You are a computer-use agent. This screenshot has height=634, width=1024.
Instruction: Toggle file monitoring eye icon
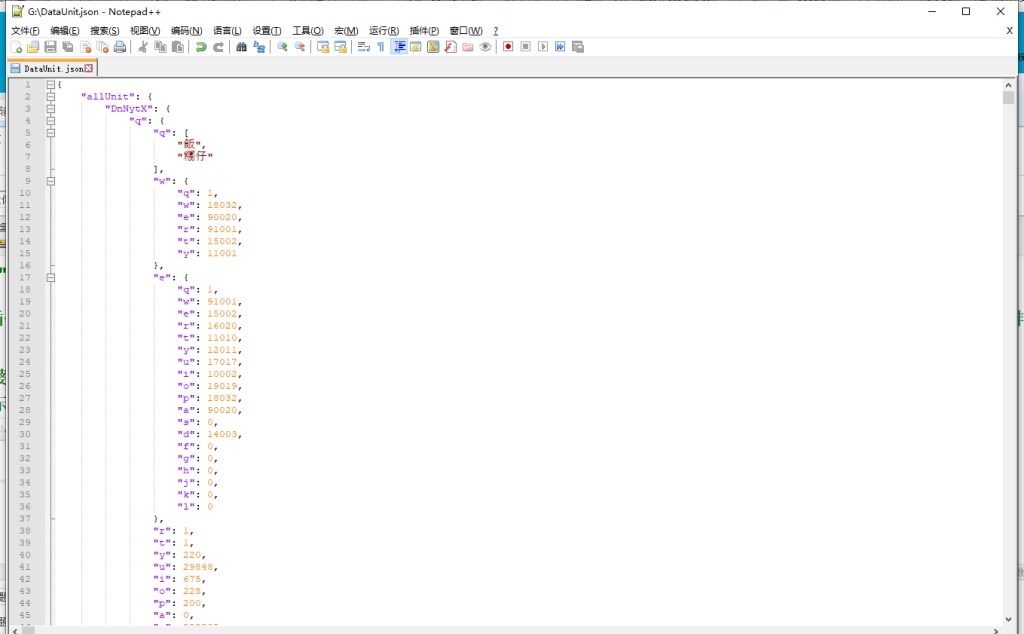[485, 47]
